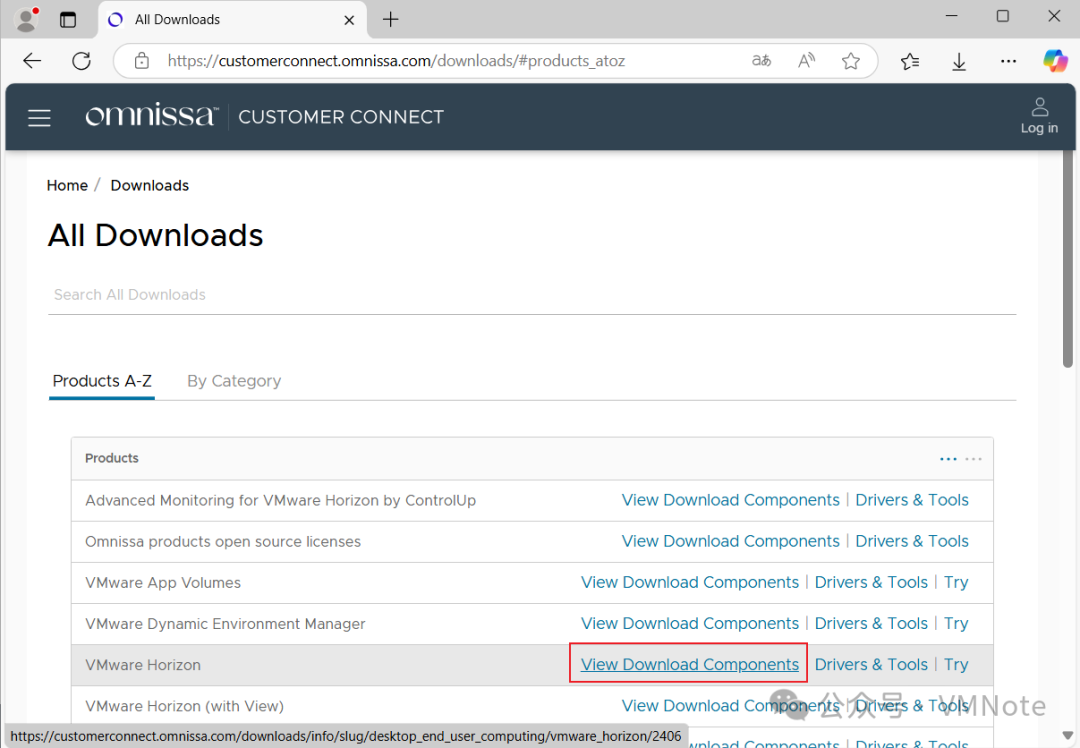Reload the page with refresh icon

tap(81, 61)
